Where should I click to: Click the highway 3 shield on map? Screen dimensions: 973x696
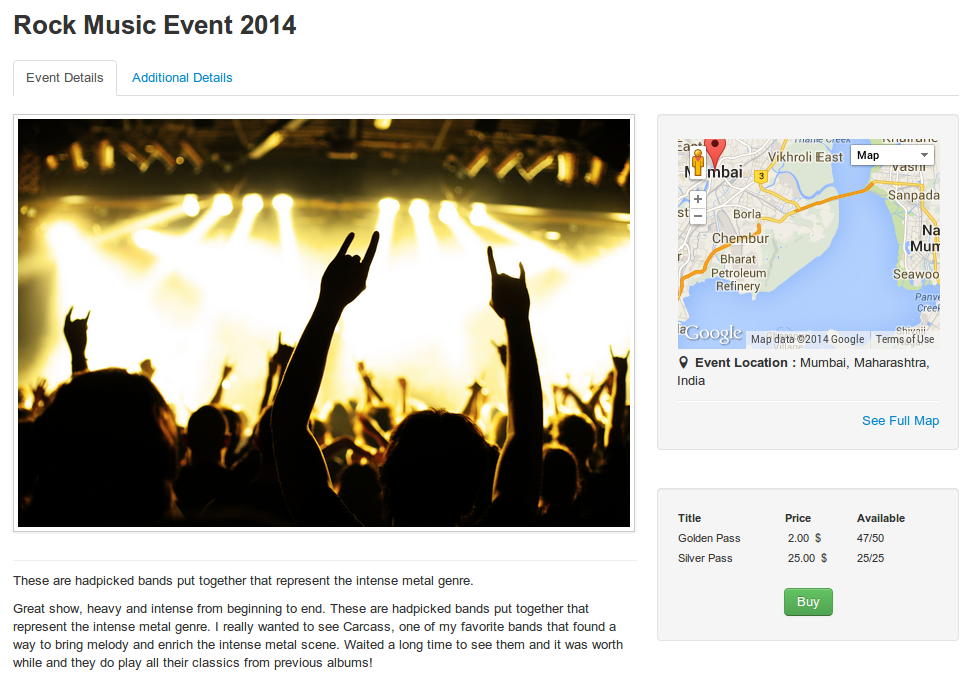click(x=761, y=176)
